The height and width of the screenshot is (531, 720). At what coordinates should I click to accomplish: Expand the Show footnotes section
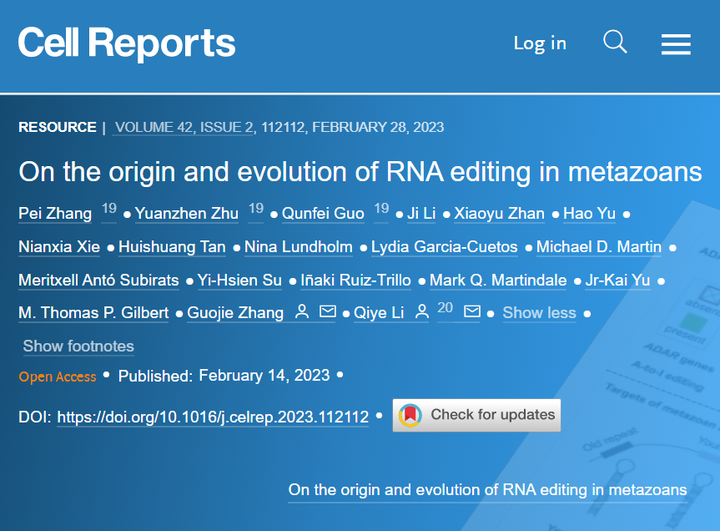(78, 346)
